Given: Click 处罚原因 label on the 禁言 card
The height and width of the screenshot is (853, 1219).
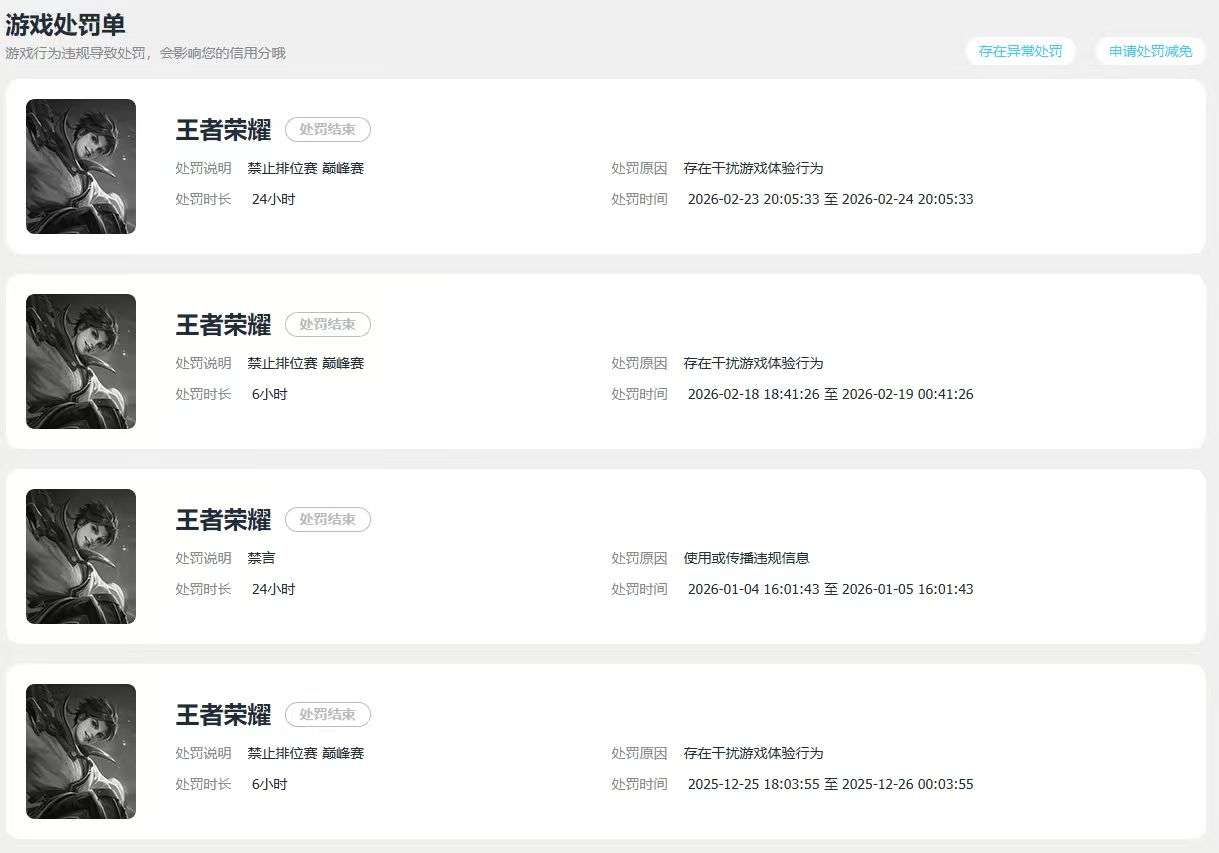Looking at the screenshot, I should point(640,558).
